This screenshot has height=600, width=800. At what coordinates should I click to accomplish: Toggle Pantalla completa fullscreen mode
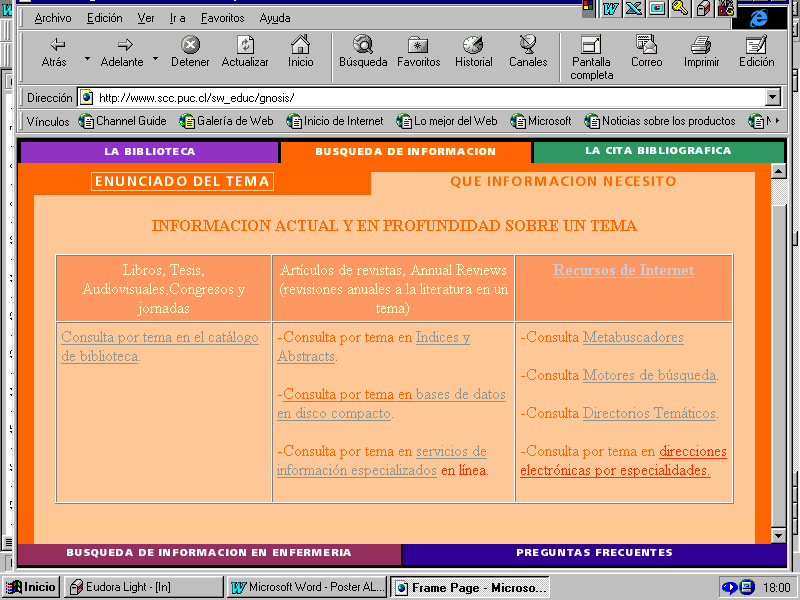591,45
